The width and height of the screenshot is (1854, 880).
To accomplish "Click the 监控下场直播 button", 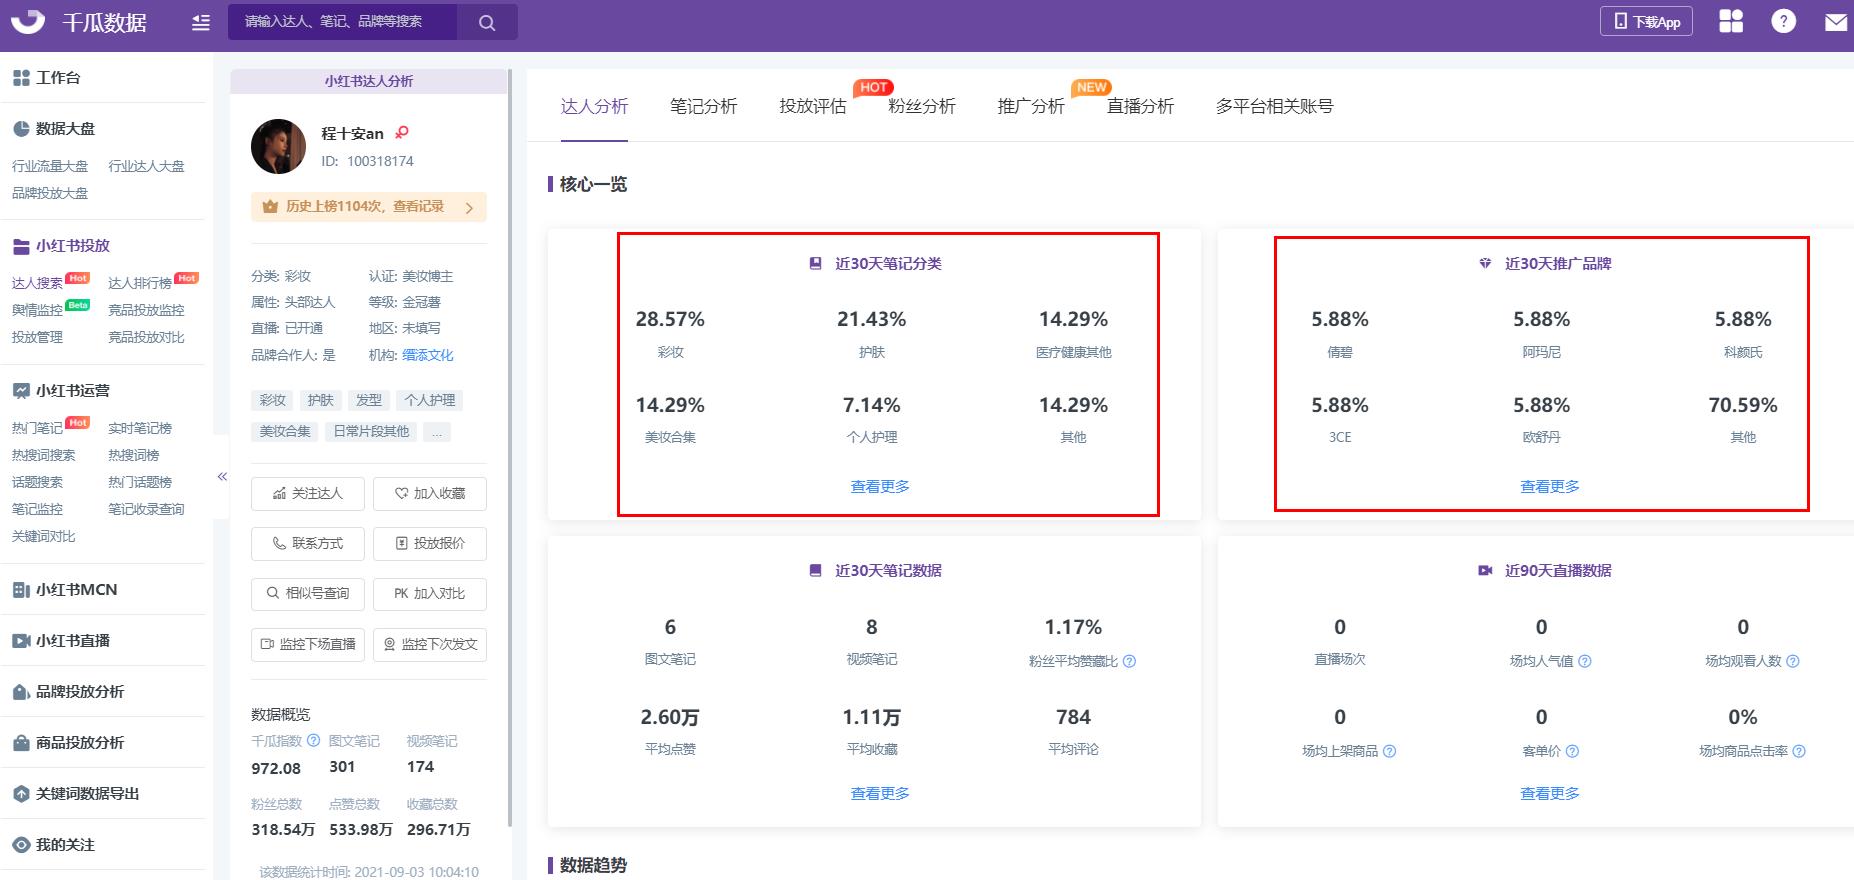I will [308, 645].
